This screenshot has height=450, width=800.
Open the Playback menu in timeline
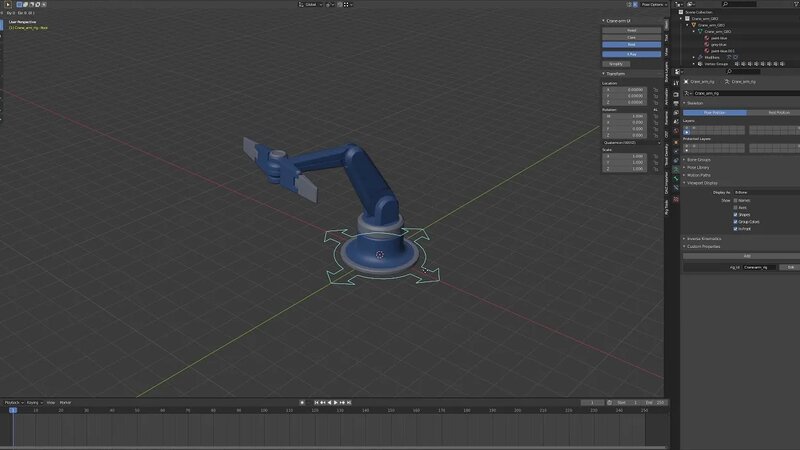pyautogui.click(x=14, y=403)
